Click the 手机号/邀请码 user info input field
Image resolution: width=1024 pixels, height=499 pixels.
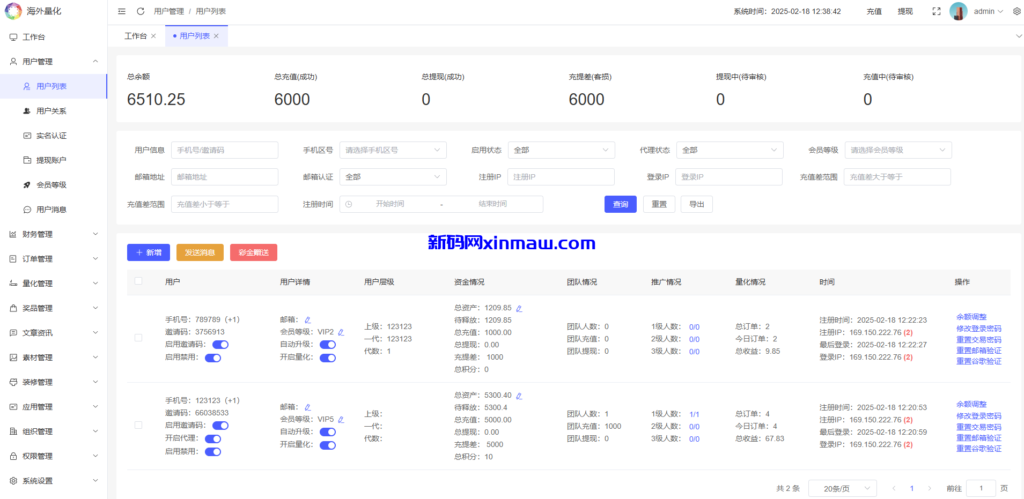point(224,150)
